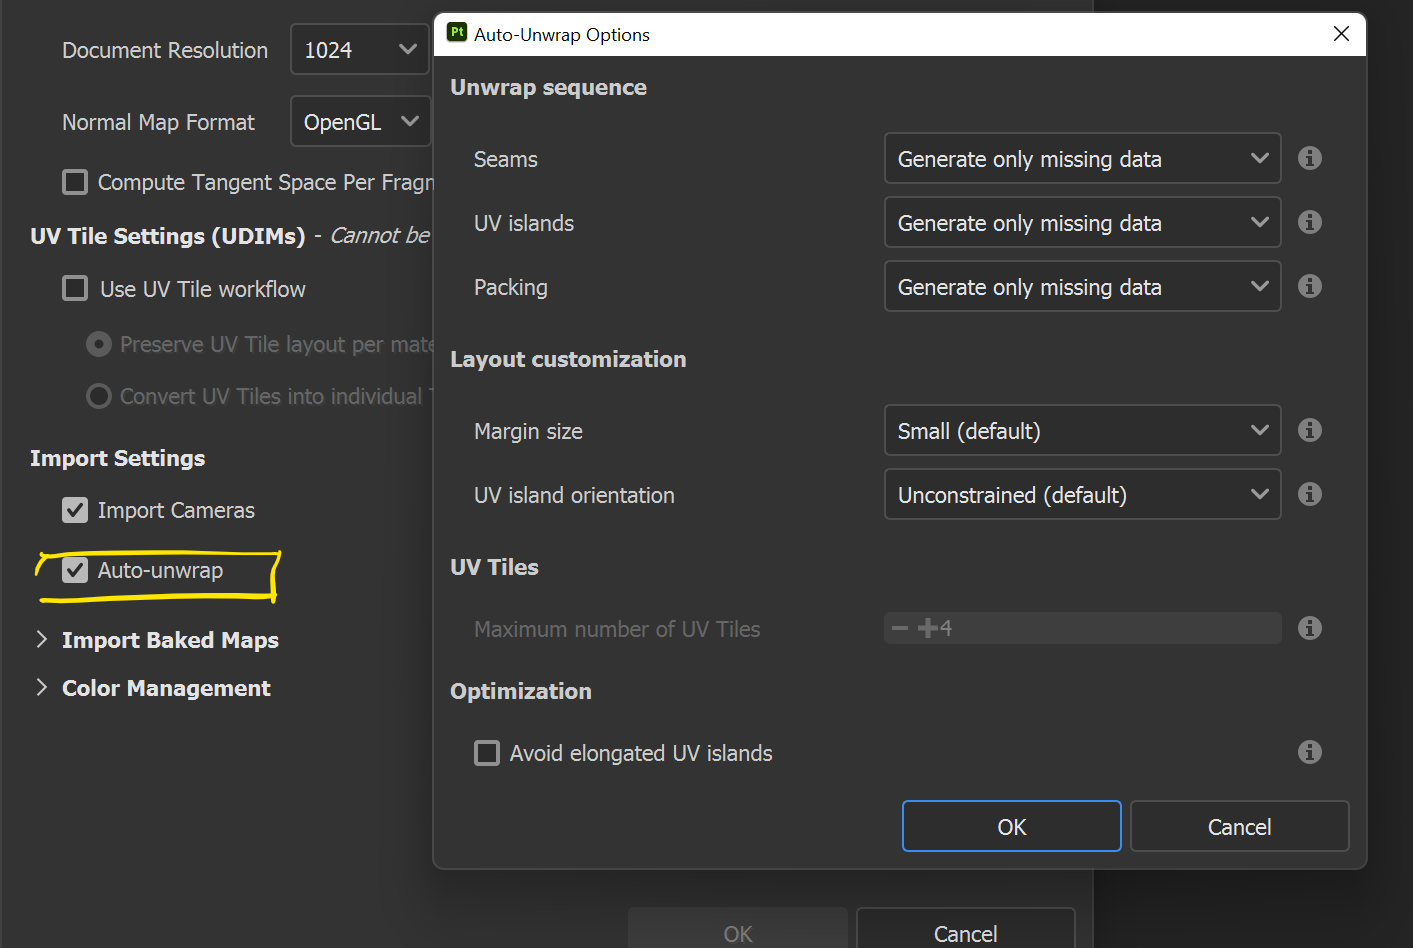
Task: Disable the highlighted Auto-unwrap checkbox
Action: pyautogui.click(x=75, y=570)
